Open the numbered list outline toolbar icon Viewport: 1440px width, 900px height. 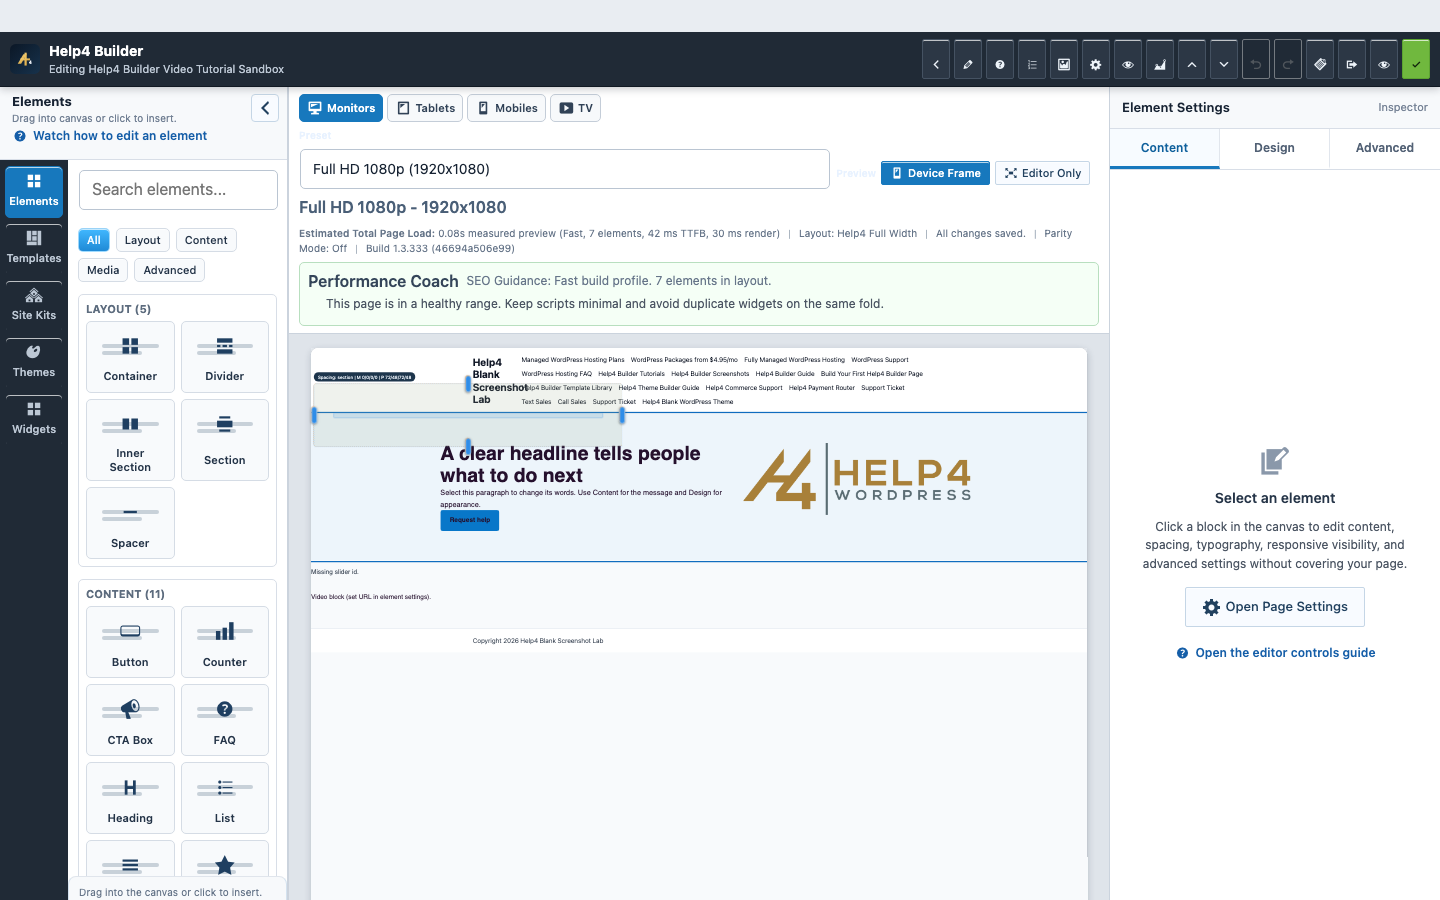pyautogui.click(x=1032, y=60)
